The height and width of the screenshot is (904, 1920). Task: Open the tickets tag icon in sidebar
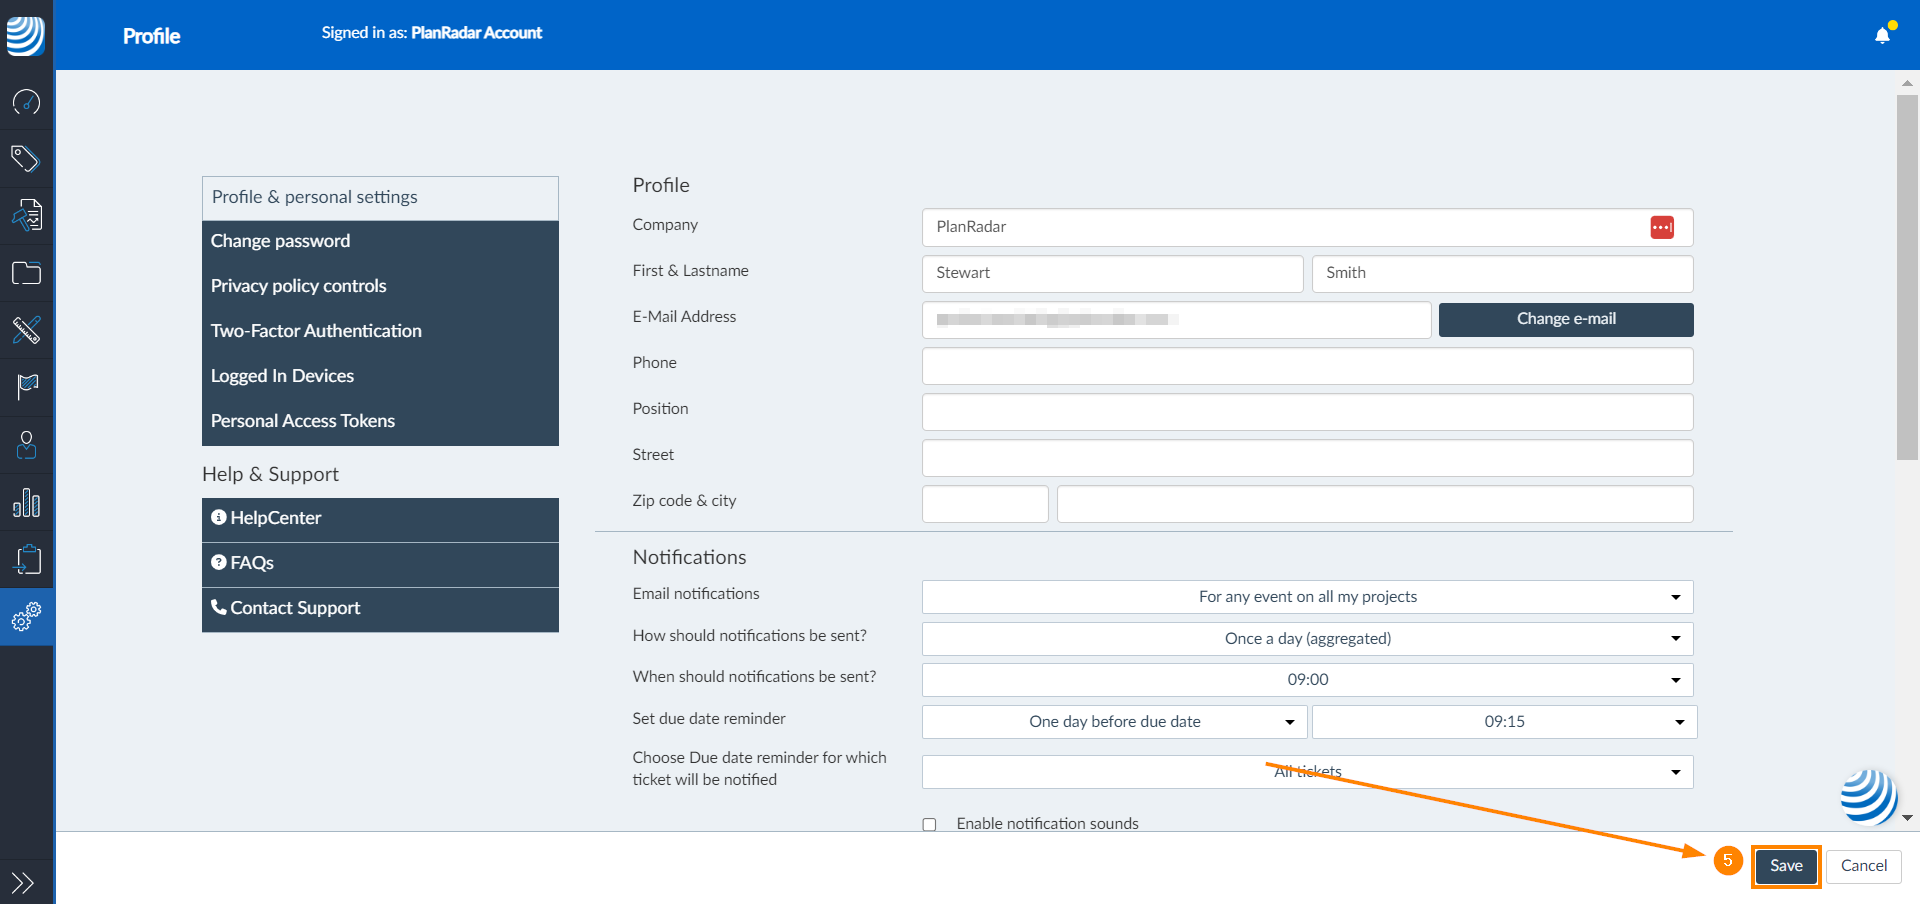coord(26,159)
